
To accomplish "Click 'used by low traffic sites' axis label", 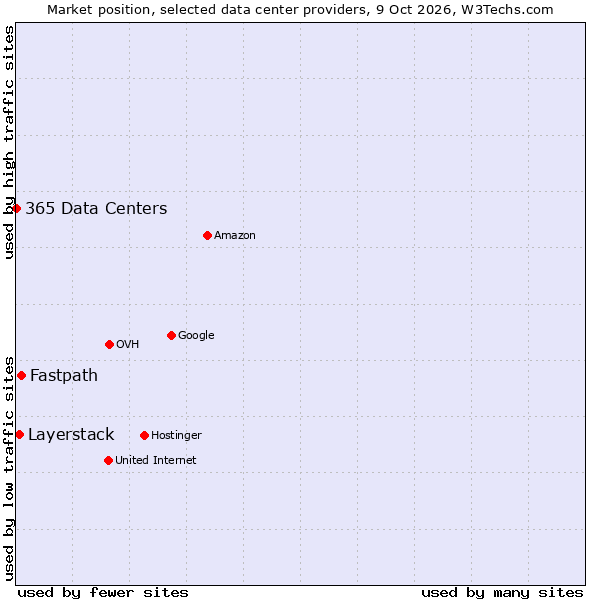I will coord(9,469).
